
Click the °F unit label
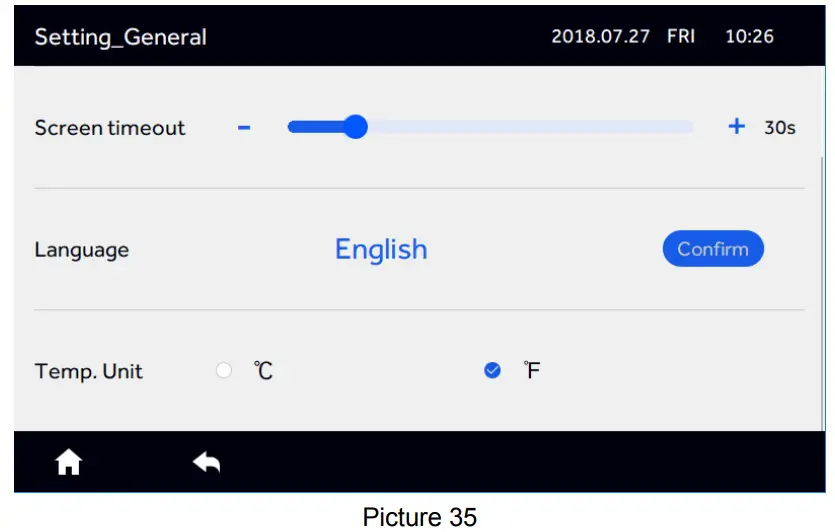(x=532, y=371)
